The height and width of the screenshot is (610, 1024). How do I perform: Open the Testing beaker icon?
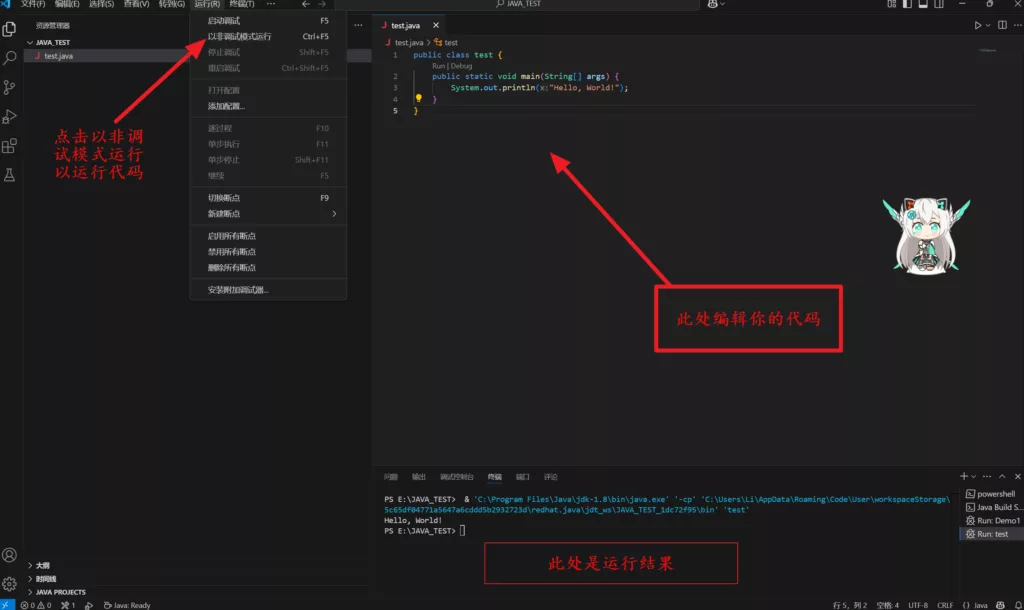point(10,175)
